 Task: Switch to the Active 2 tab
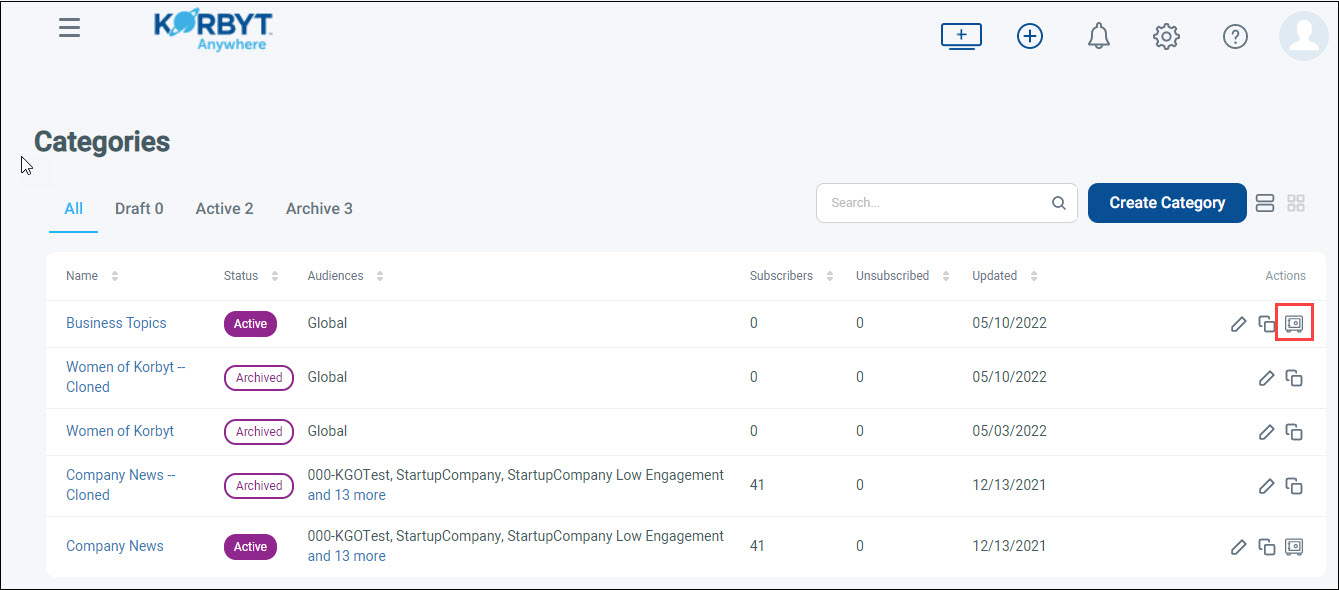pos(224,209)
